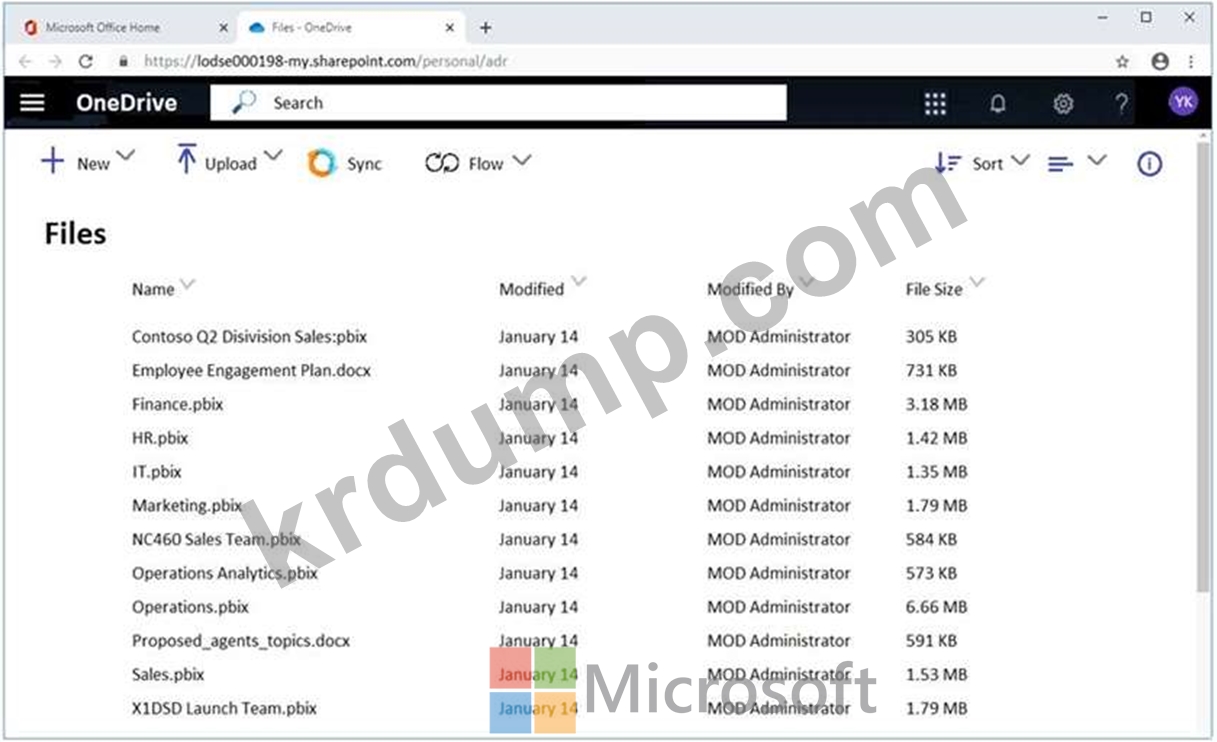
Task: Open the HR.pbix file
Action: click(x=160, y=438)
